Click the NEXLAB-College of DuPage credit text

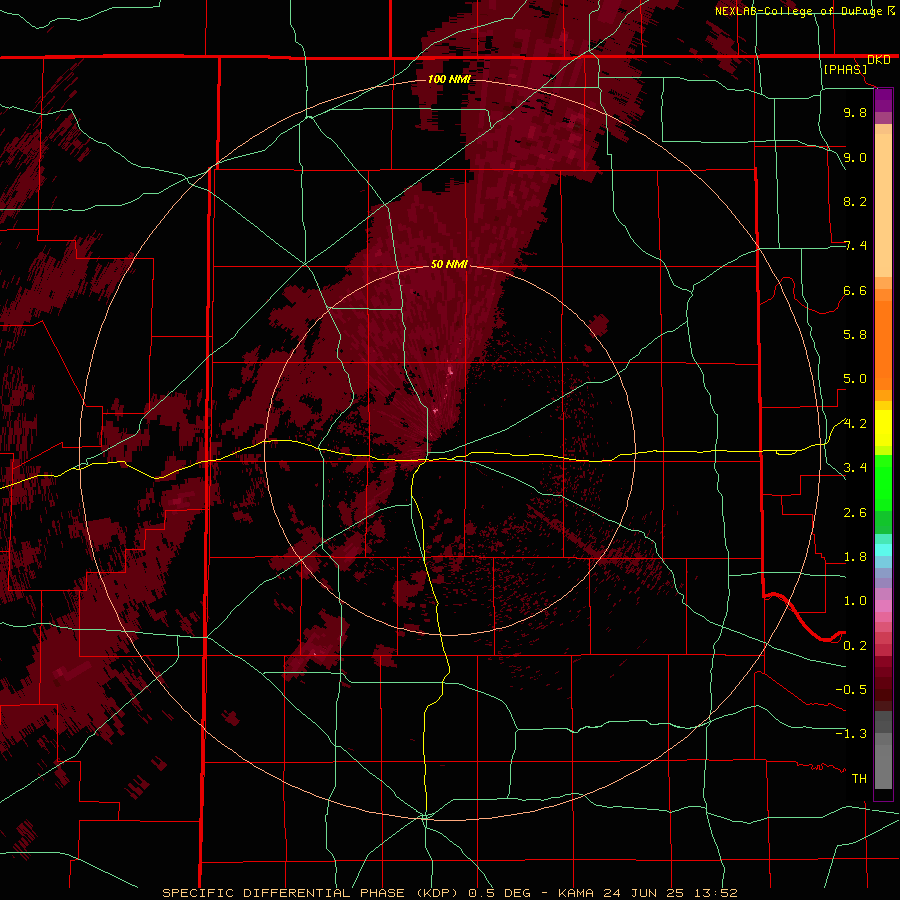click(x=799, y=11)
